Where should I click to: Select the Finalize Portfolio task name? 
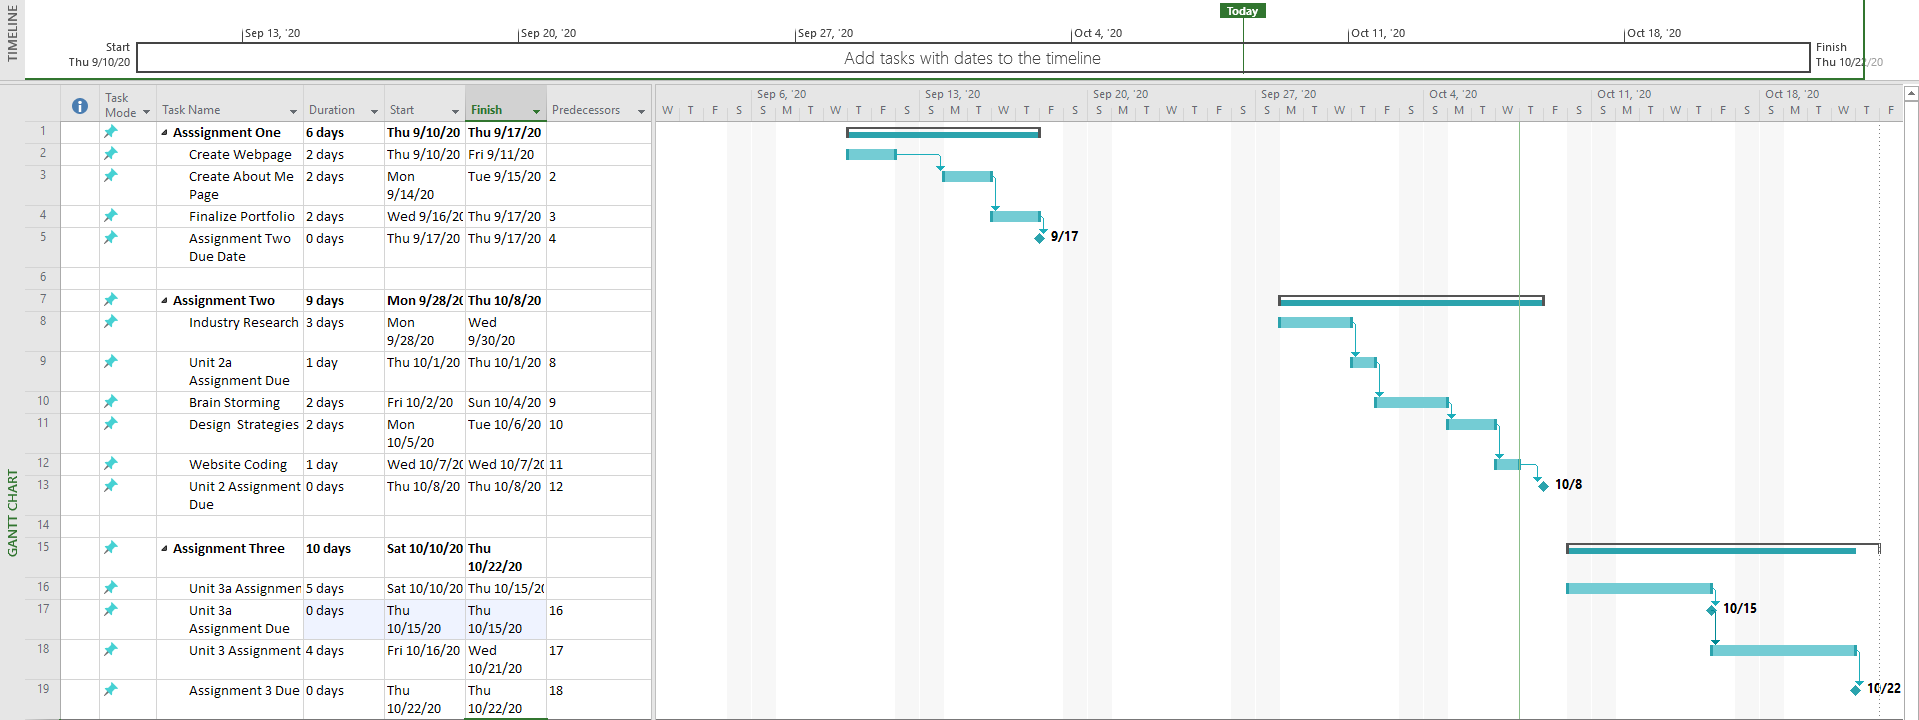tap(230, 216)
